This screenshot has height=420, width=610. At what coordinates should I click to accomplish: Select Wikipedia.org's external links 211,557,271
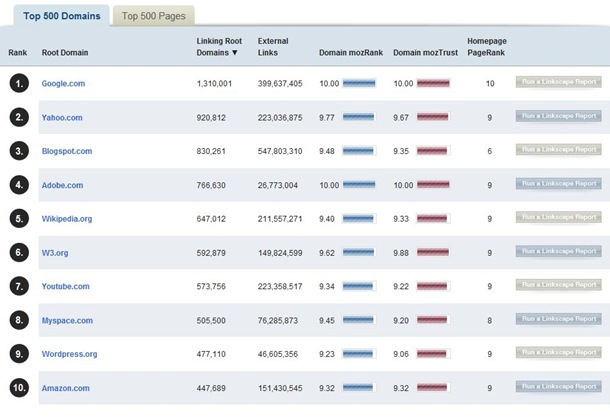(x=280, y=219)
